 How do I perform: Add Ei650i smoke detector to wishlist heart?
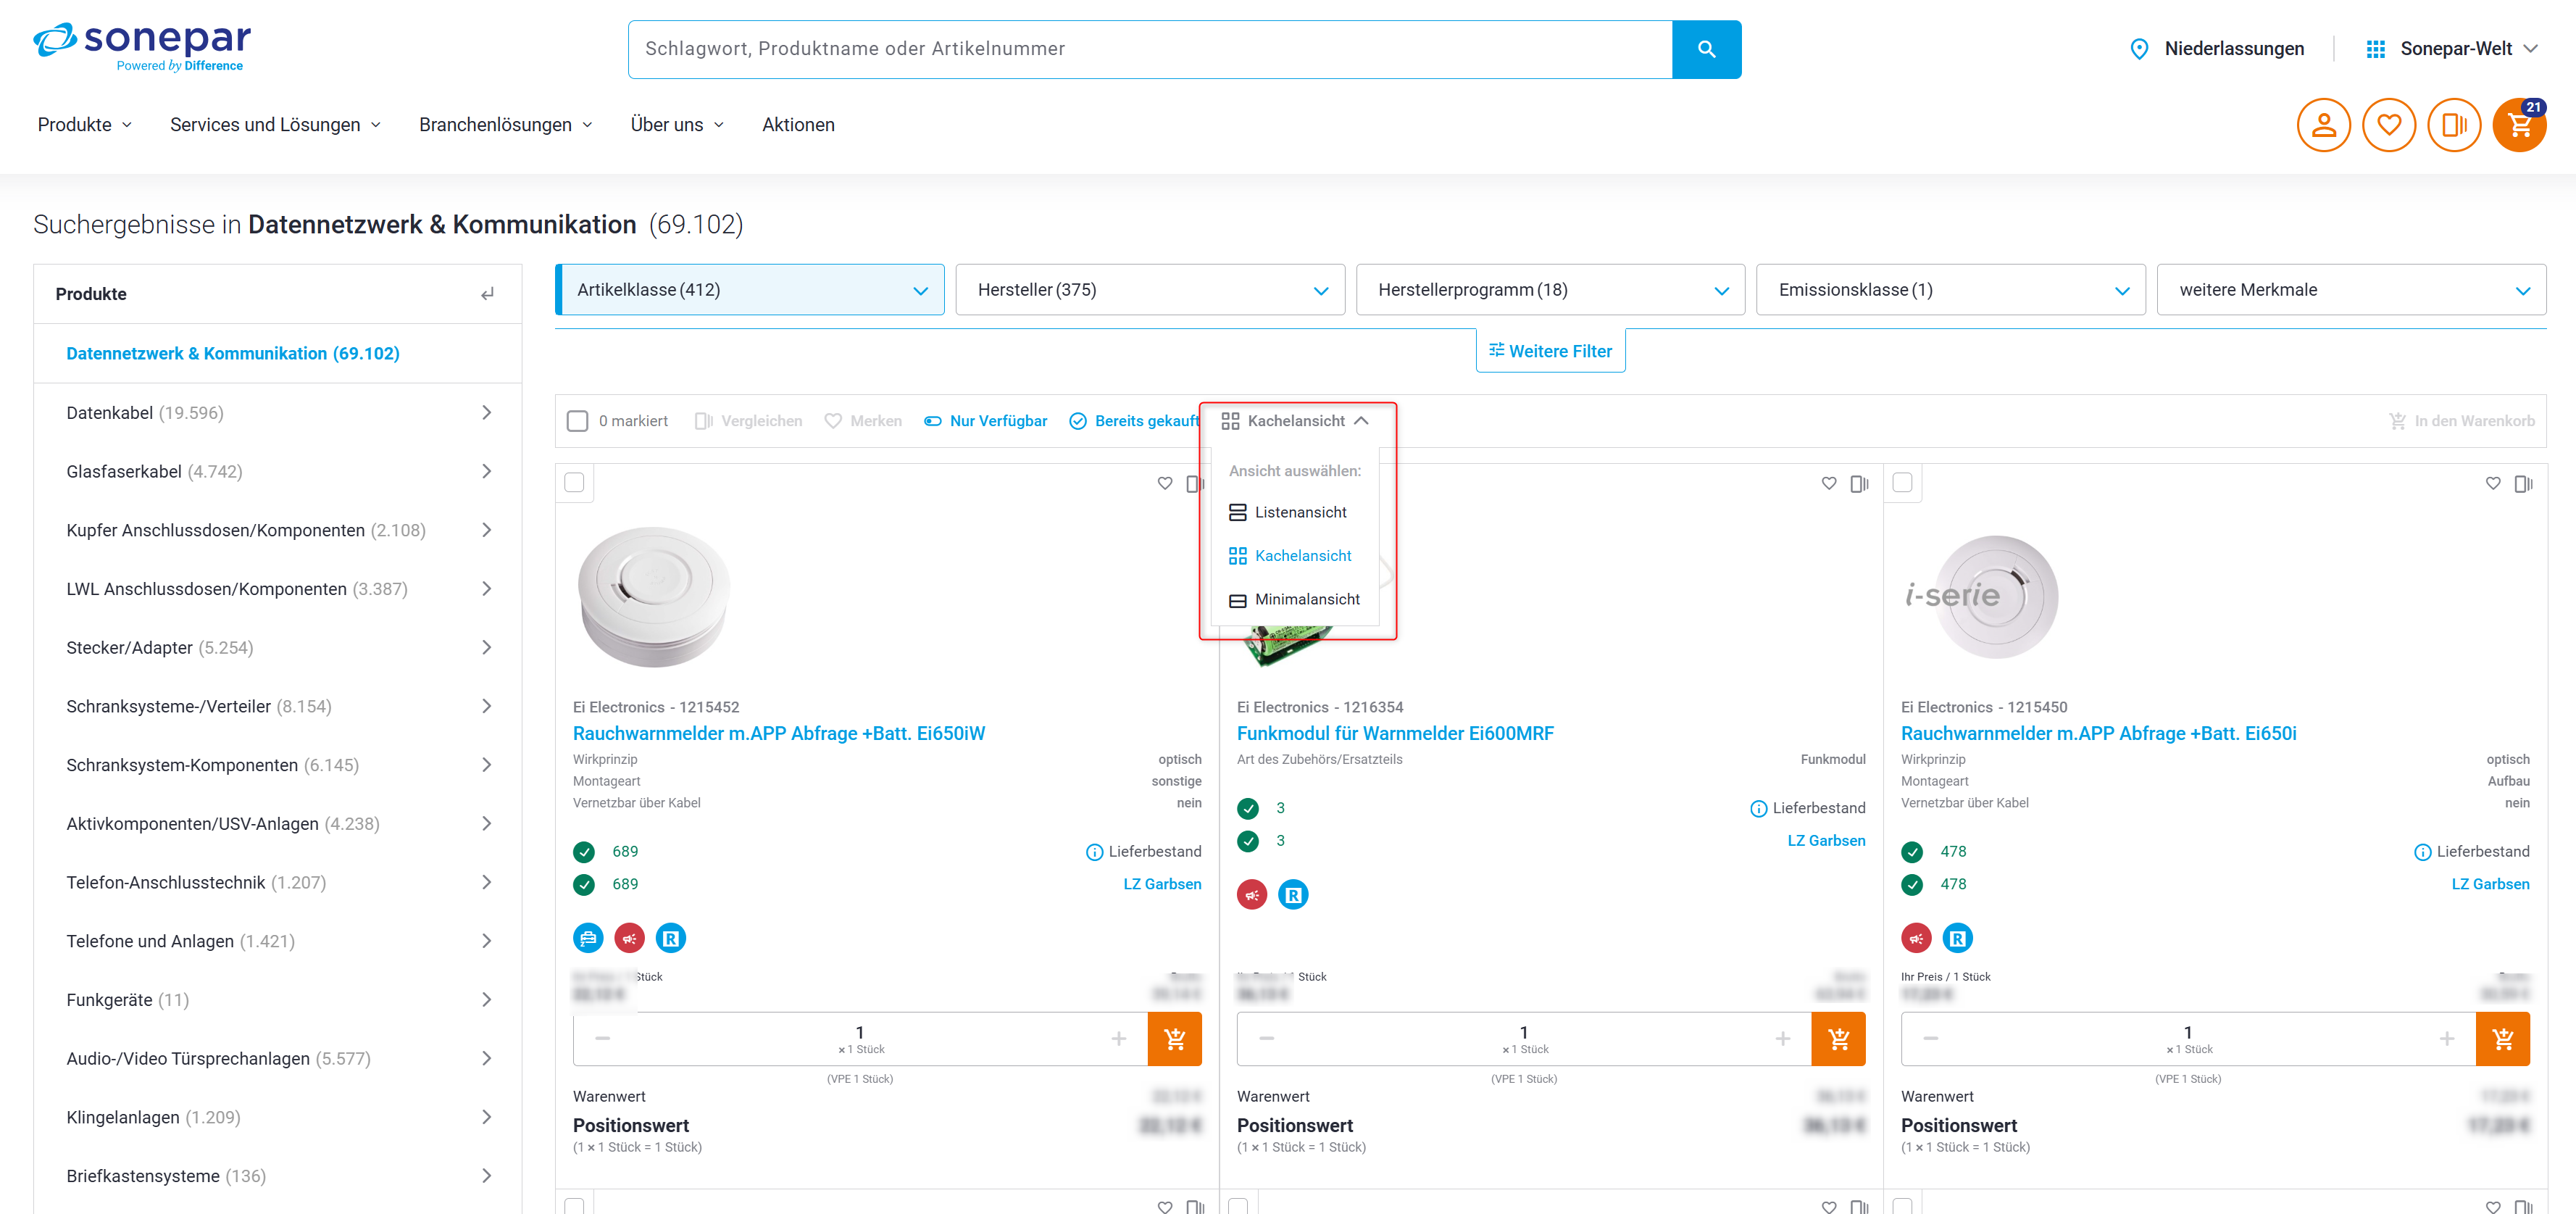click(2492, 483)
